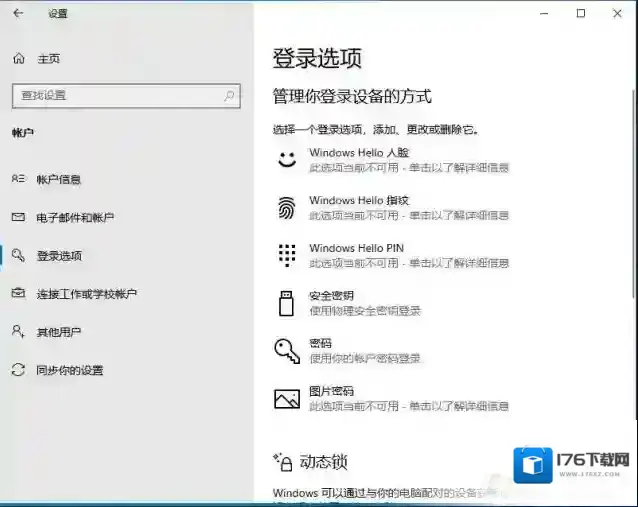
Task: Click the Windows Hello PIN keypad icon
Action: [x=287, y=255]
